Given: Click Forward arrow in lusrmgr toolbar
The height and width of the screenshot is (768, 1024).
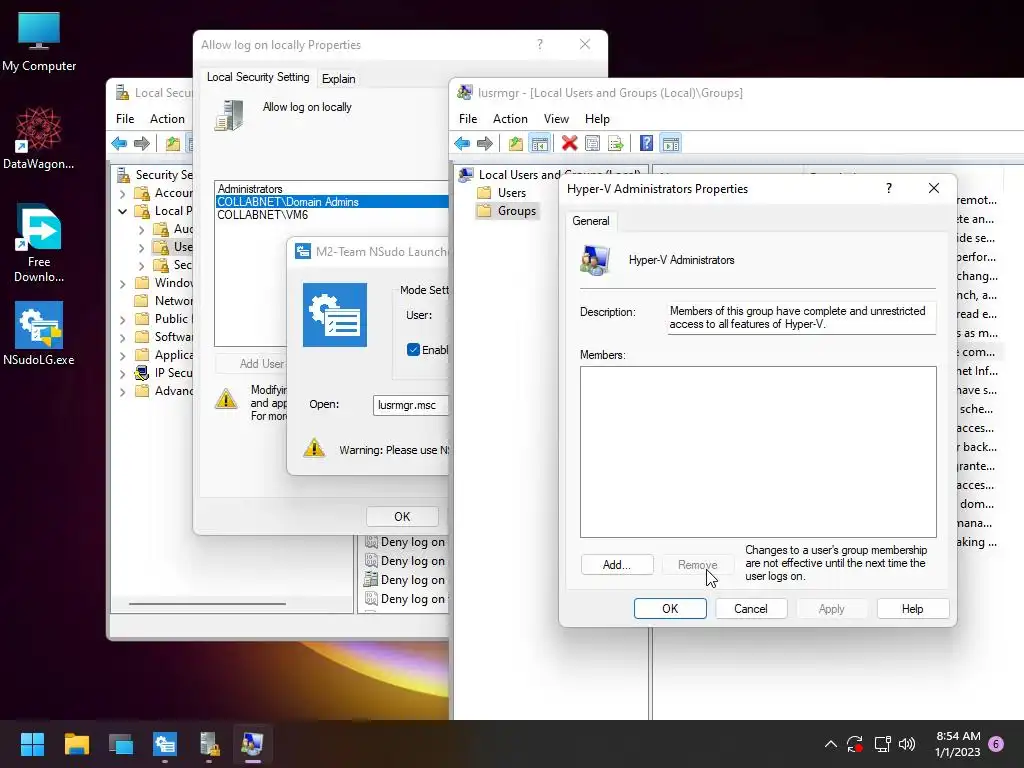Looking at the screenshot, I should (x=485, y=143).
